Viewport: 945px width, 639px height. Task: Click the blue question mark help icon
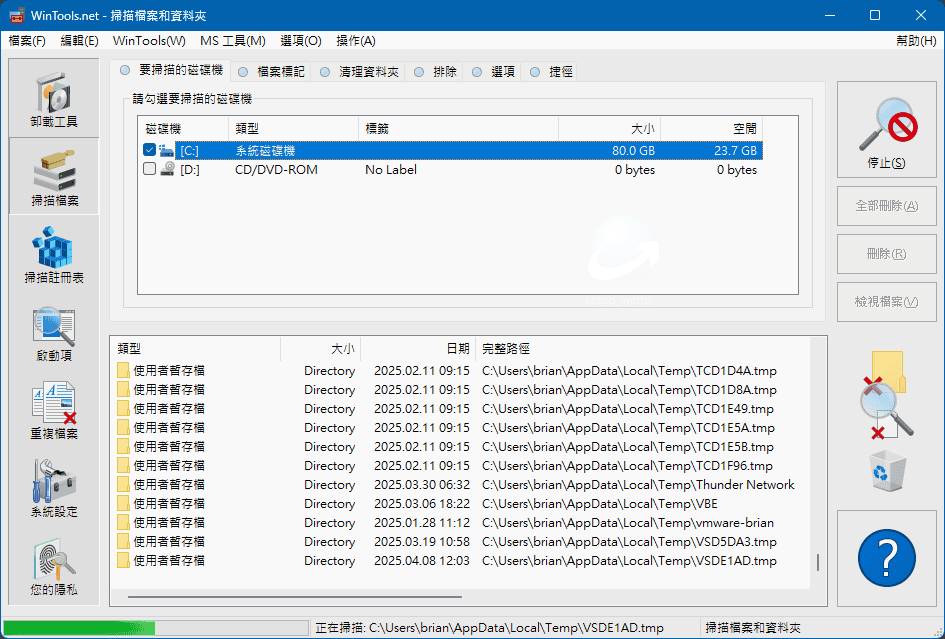pos(886,558)
